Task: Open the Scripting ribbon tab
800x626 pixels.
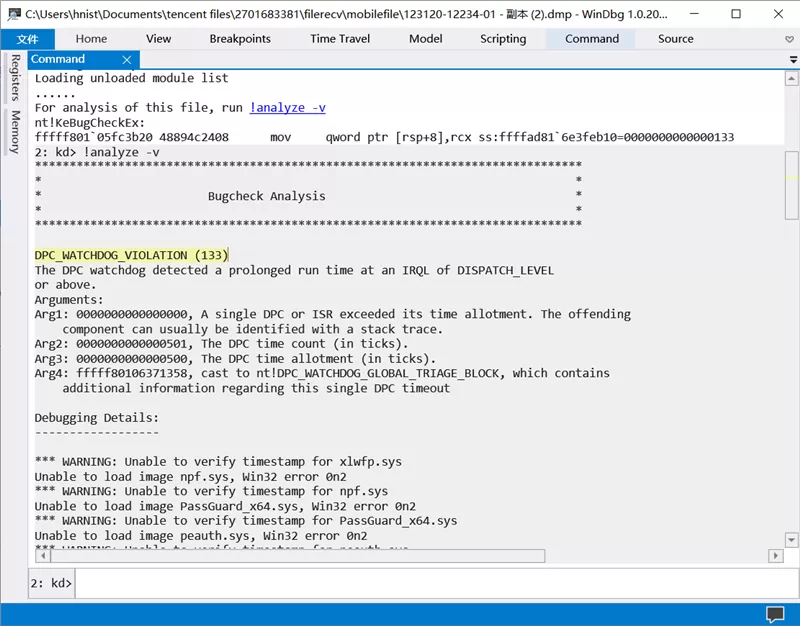Action: click(503, 39)
